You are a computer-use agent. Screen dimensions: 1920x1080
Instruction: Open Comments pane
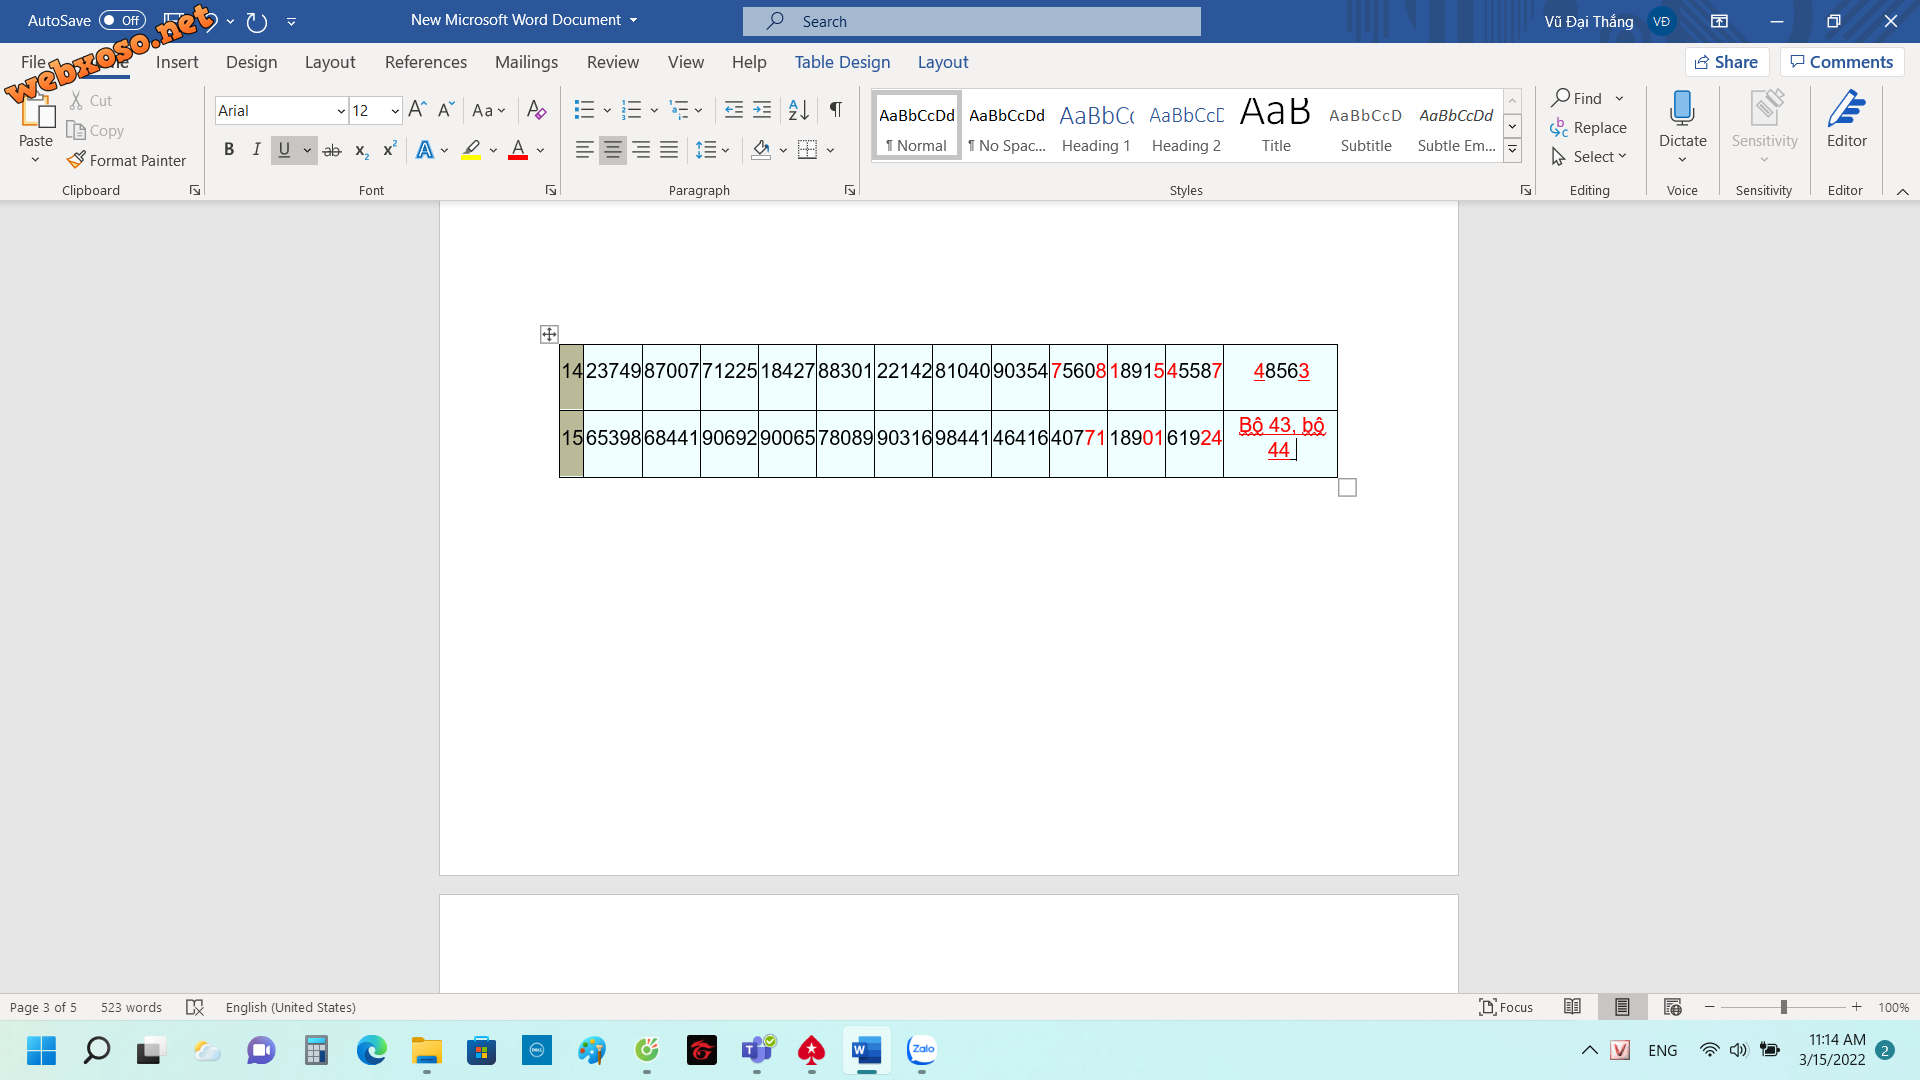[1842, 62]
